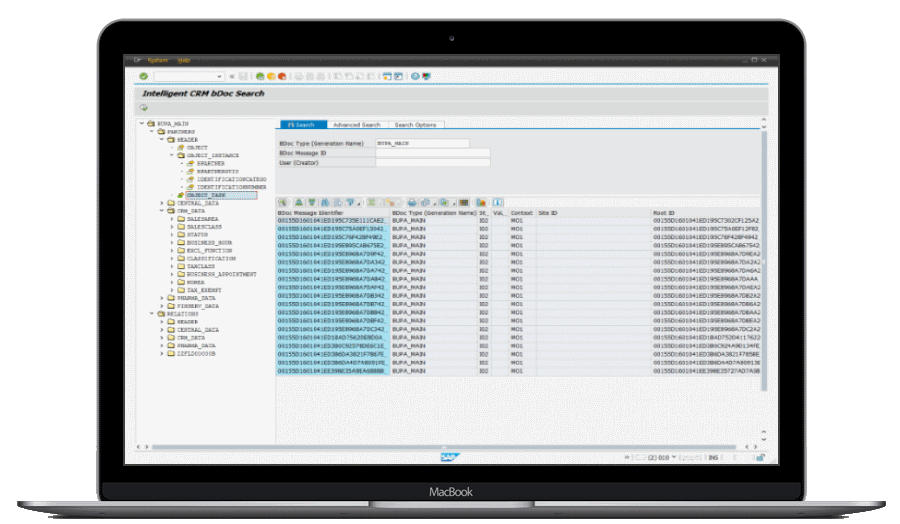The height and width of the screenshot is (524, 900).
Task: Collapse the RELATIONS tree node
Action: tap(152, 314)
